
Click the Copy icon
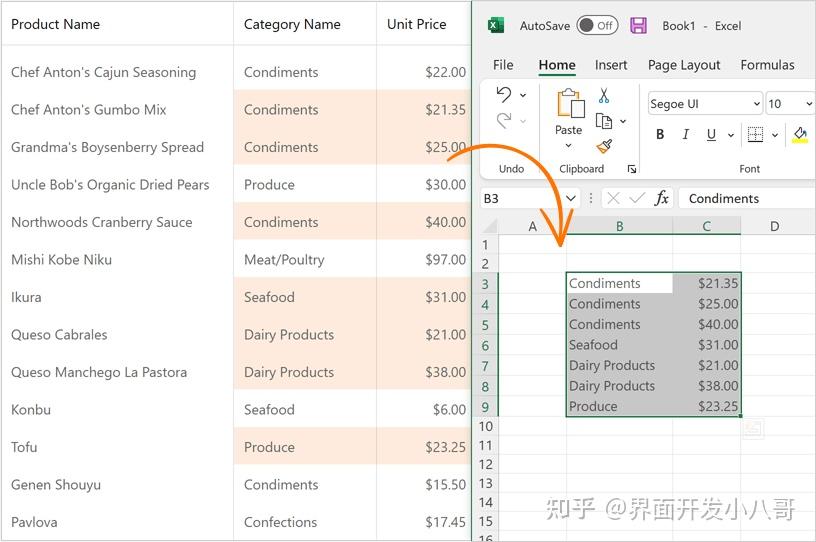[604, 121]
